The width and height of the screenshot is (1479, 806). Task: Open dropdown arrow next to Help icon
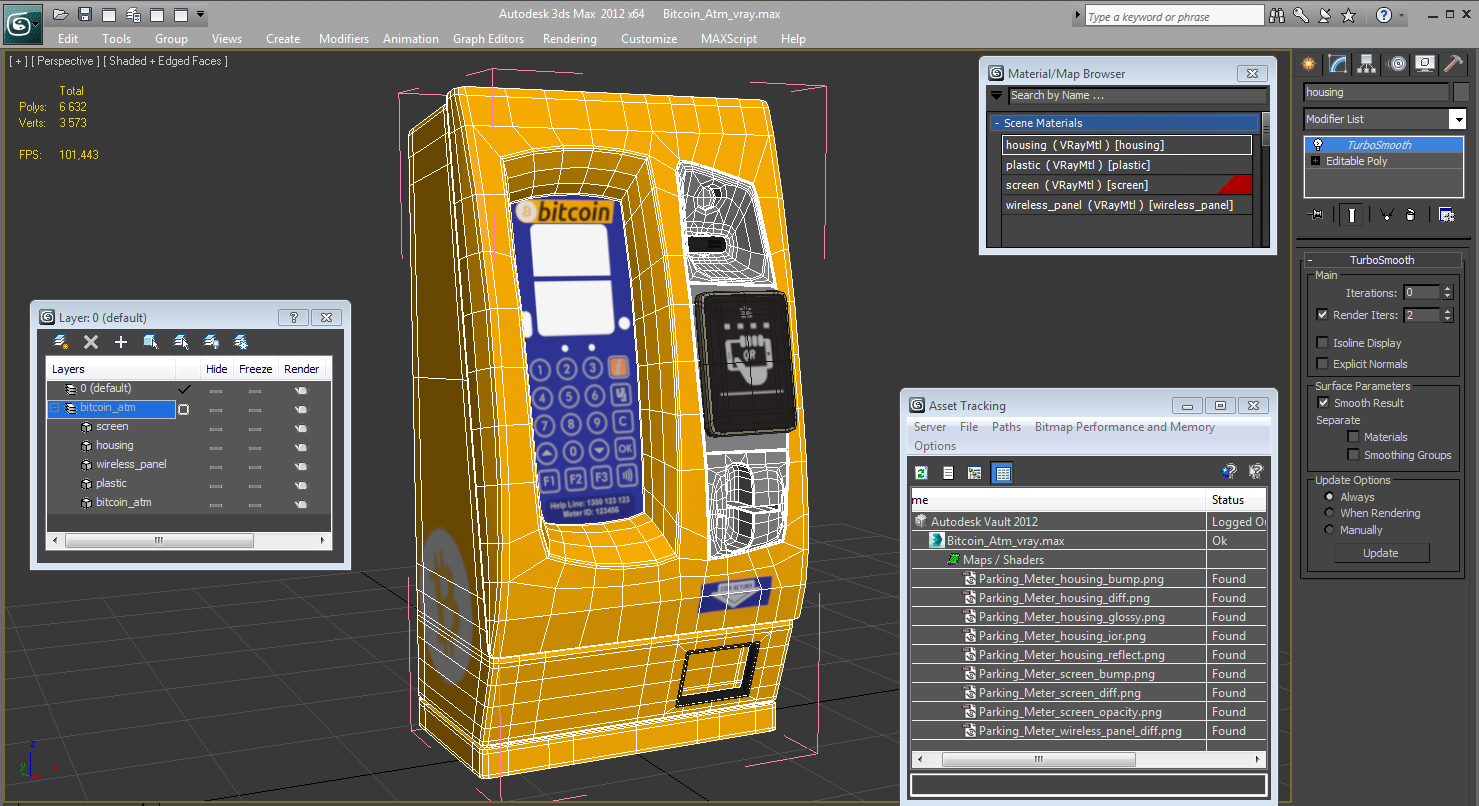1402,16
